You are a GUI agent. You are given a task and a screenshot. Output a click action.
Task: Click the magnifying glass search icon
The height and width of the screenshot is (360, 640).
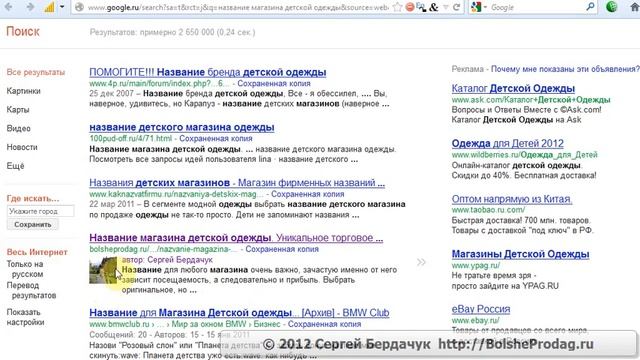(x=590, y=7)
